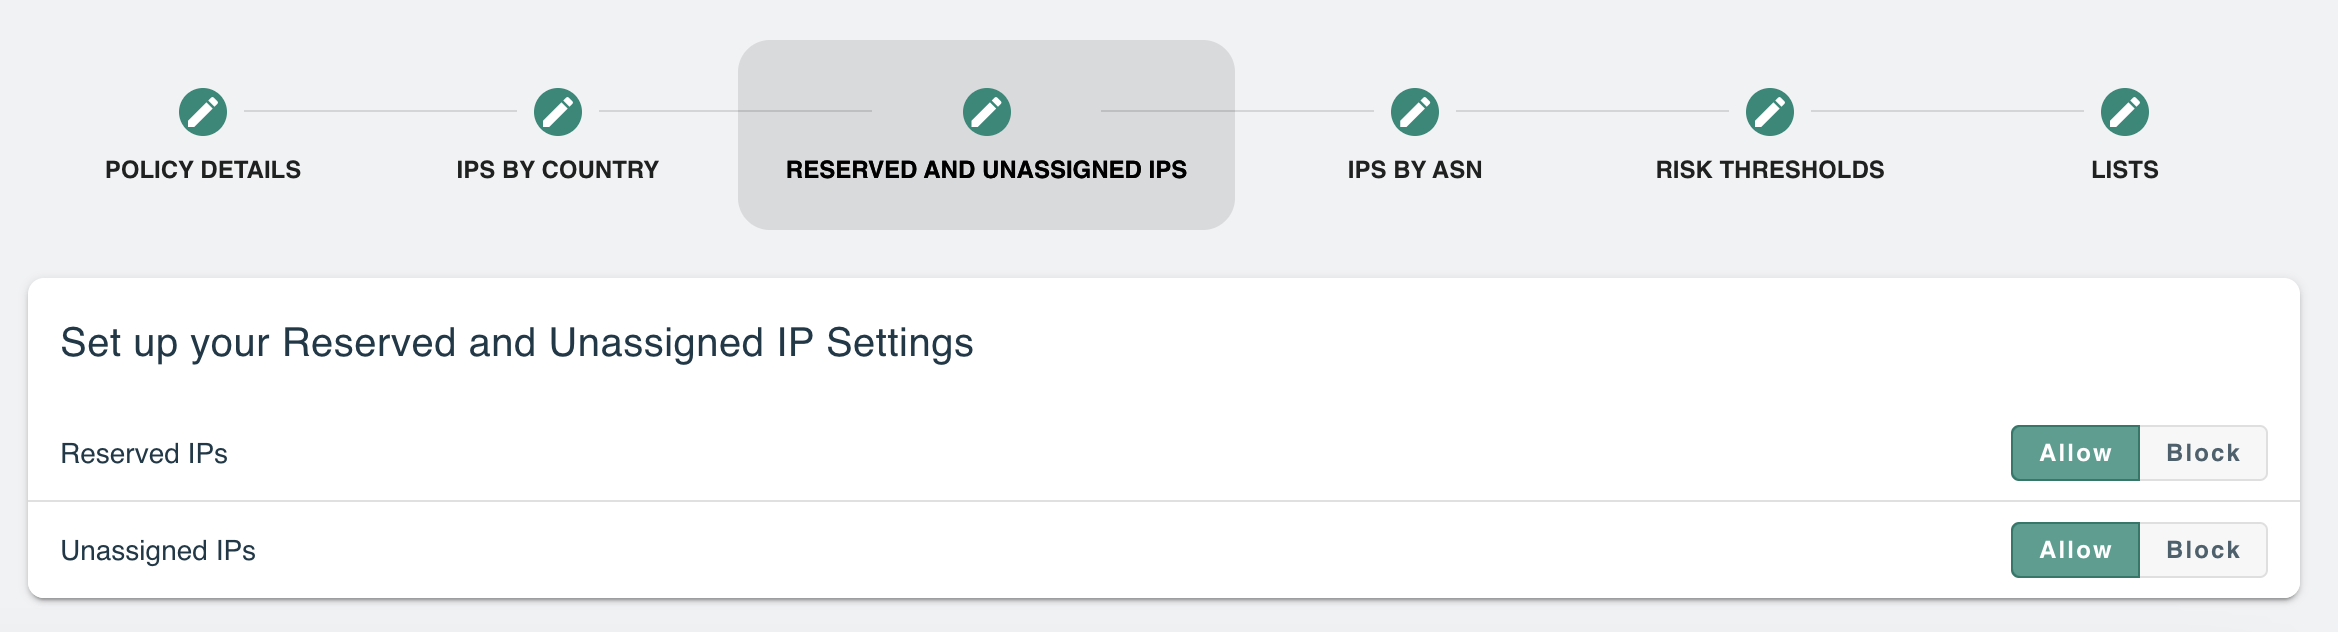Screen dimensions: 2338x632
Task: Click the pencil icon above Policy Details
Action: point(203,111)
